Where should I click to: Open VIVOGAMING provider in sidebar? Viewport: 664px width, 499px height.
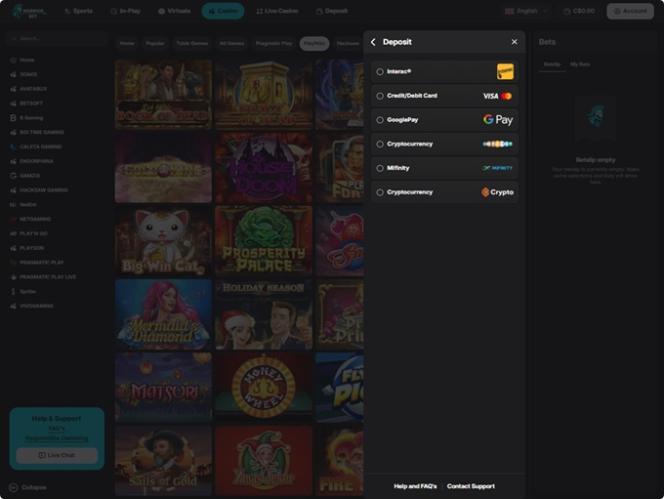coord(36,306)
